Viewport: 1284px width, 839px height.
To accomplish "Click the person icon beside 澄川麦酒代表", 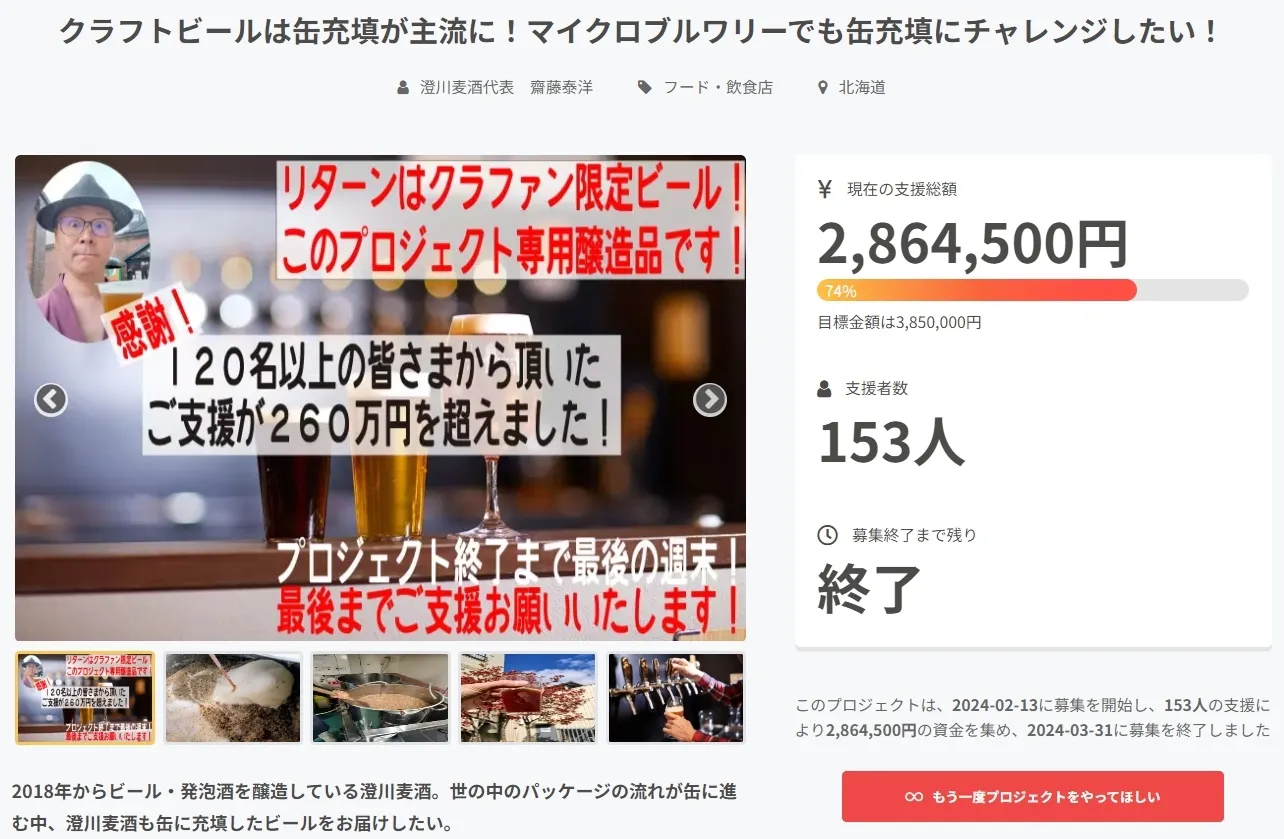I will [x=403, y=87].
